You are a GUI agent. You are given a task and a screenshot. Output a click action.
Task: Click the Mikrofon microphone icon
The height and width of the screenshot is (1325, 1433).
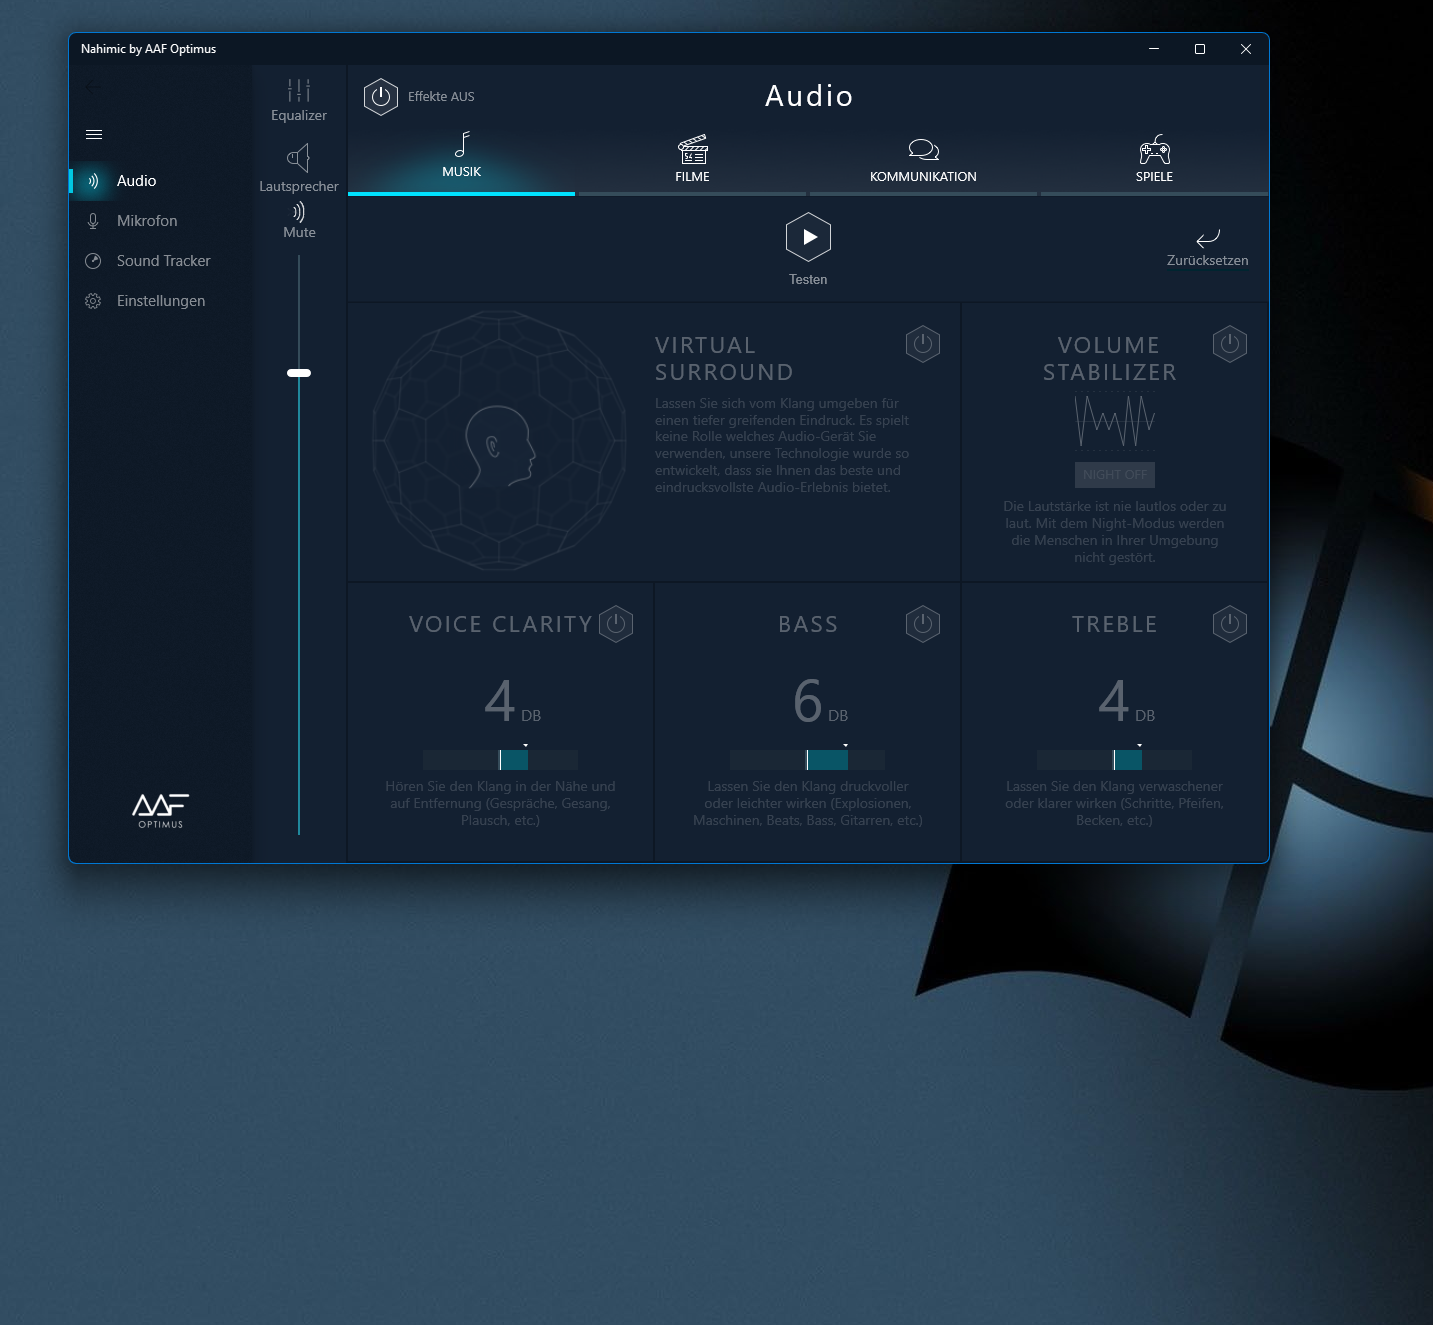(x=93, y=221)
